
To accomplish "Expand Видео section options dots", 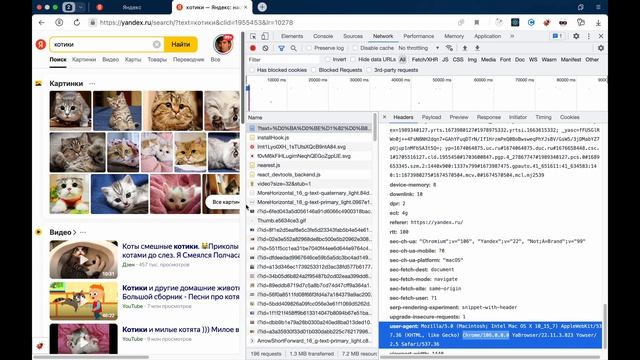I will coord(83,232).
